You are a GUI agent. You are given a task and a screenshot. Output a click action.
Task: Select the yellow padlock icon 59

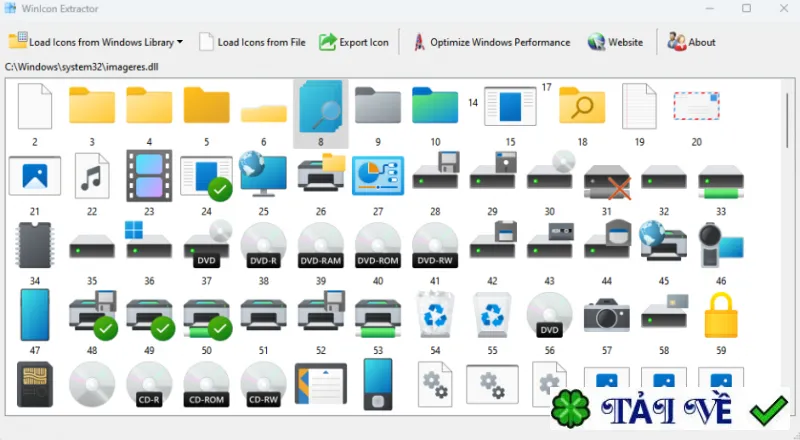(721, 314)
